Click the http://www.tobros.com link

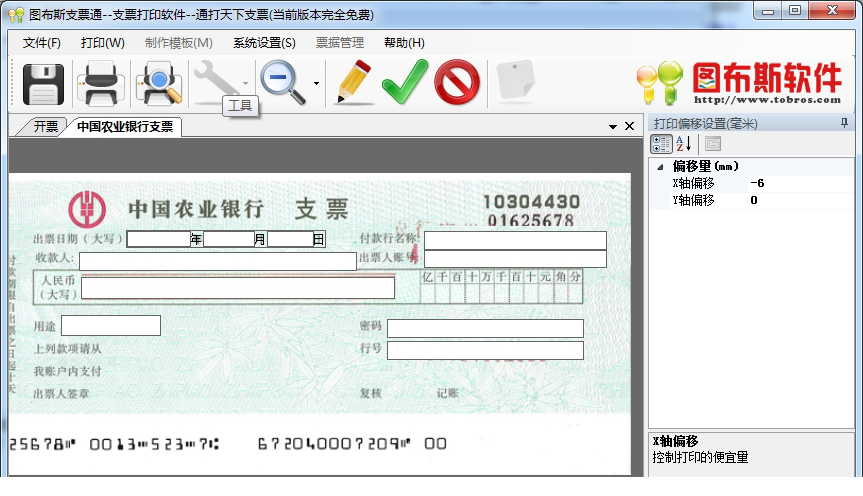click(x=767, y=100)
